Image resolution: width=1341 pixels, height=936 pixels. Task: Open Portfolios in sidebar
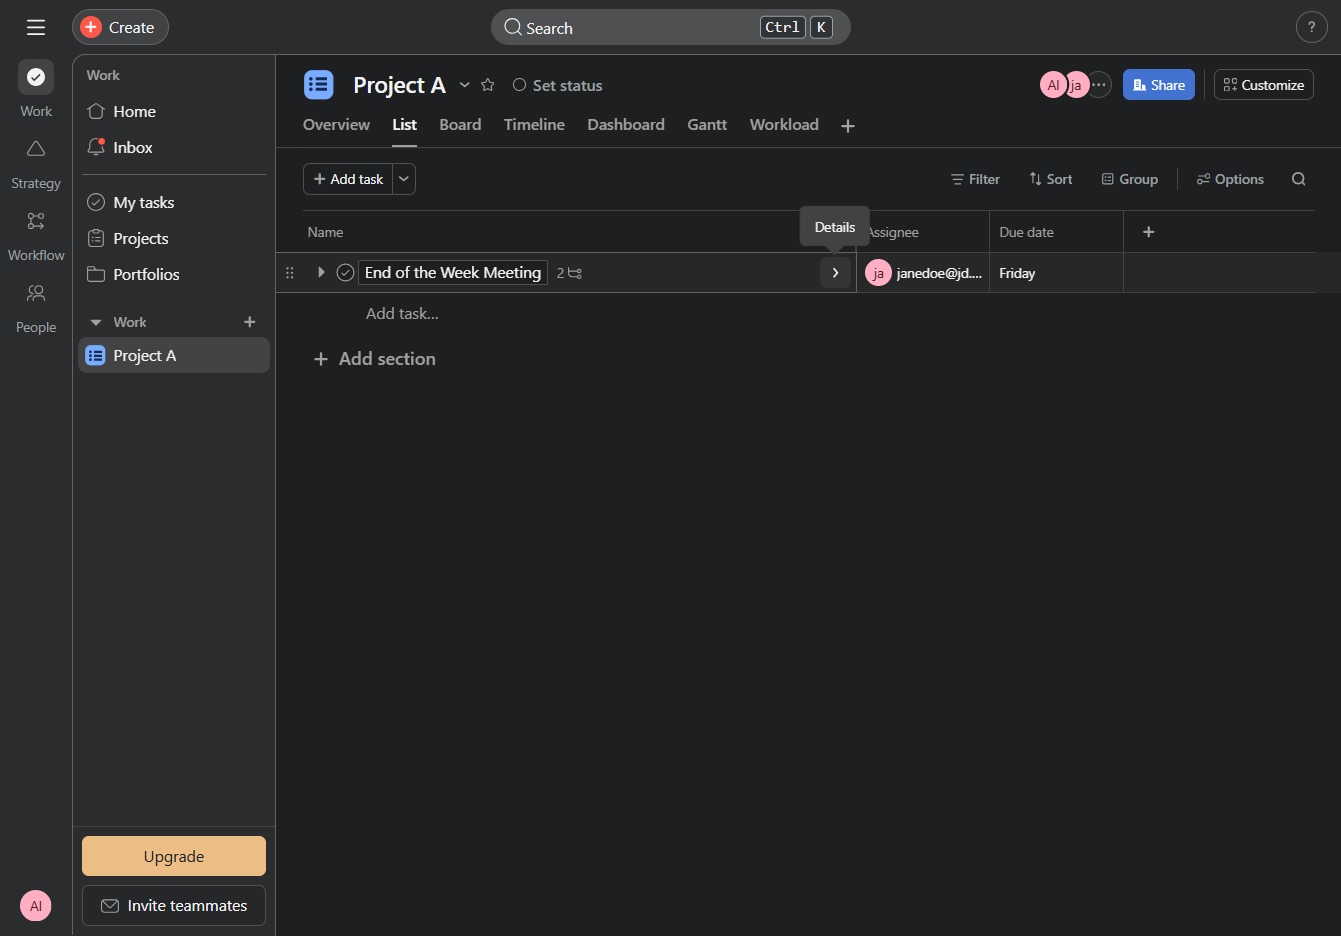[174, 274]
